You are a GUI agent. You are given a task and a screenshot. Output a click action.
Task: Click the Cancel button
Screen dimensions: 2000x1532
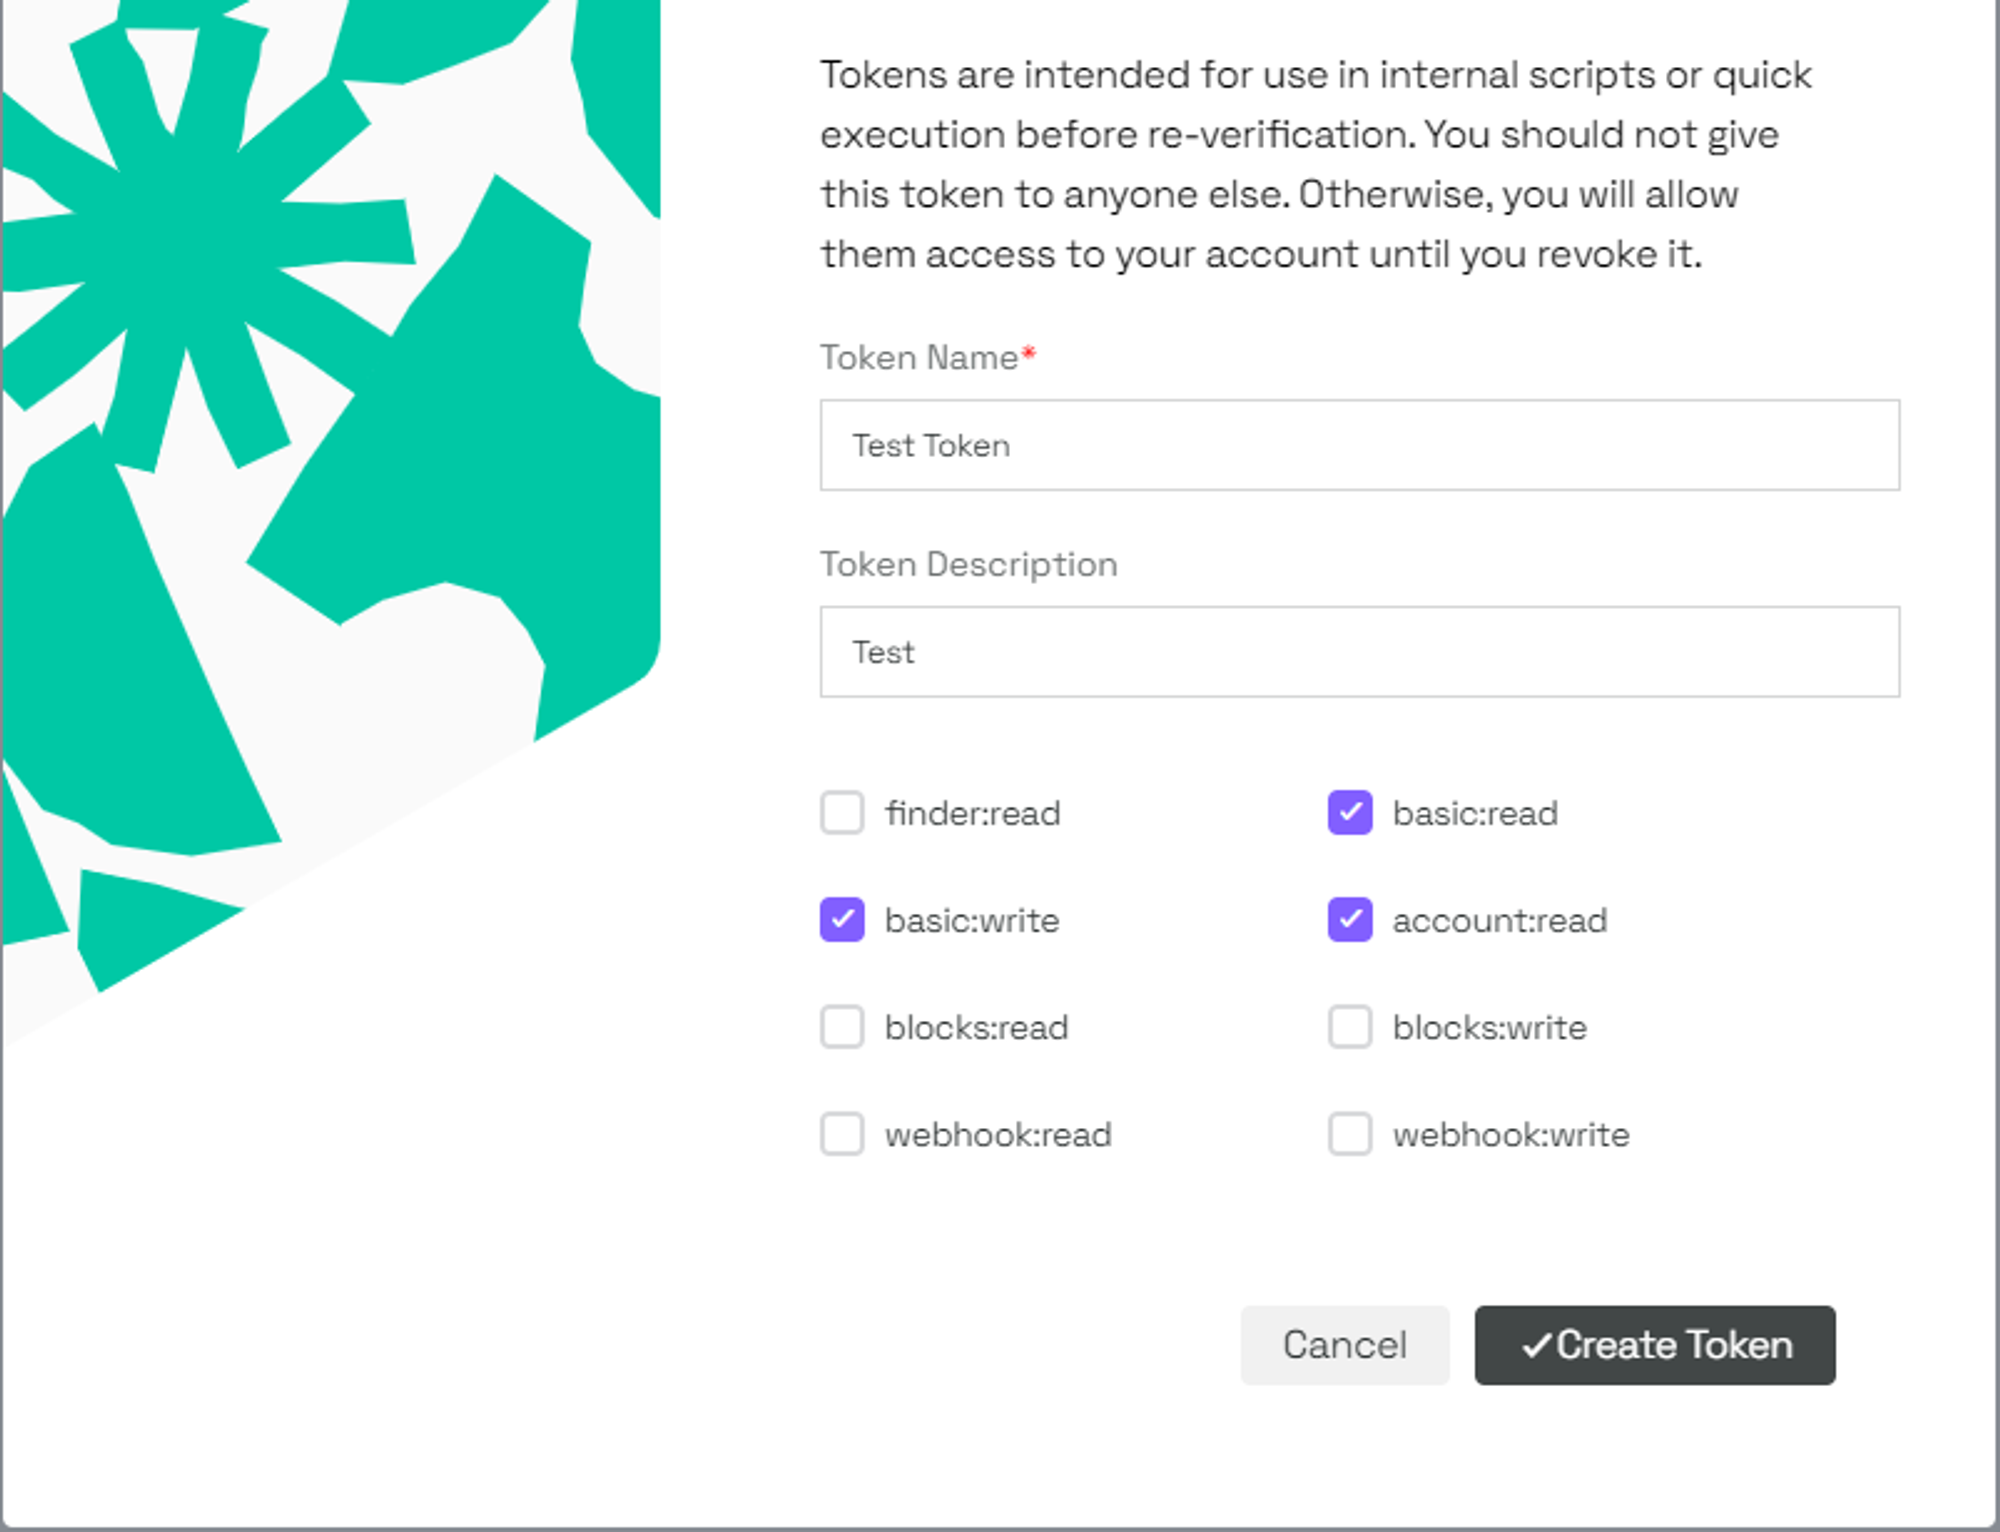(1344, 1344)
